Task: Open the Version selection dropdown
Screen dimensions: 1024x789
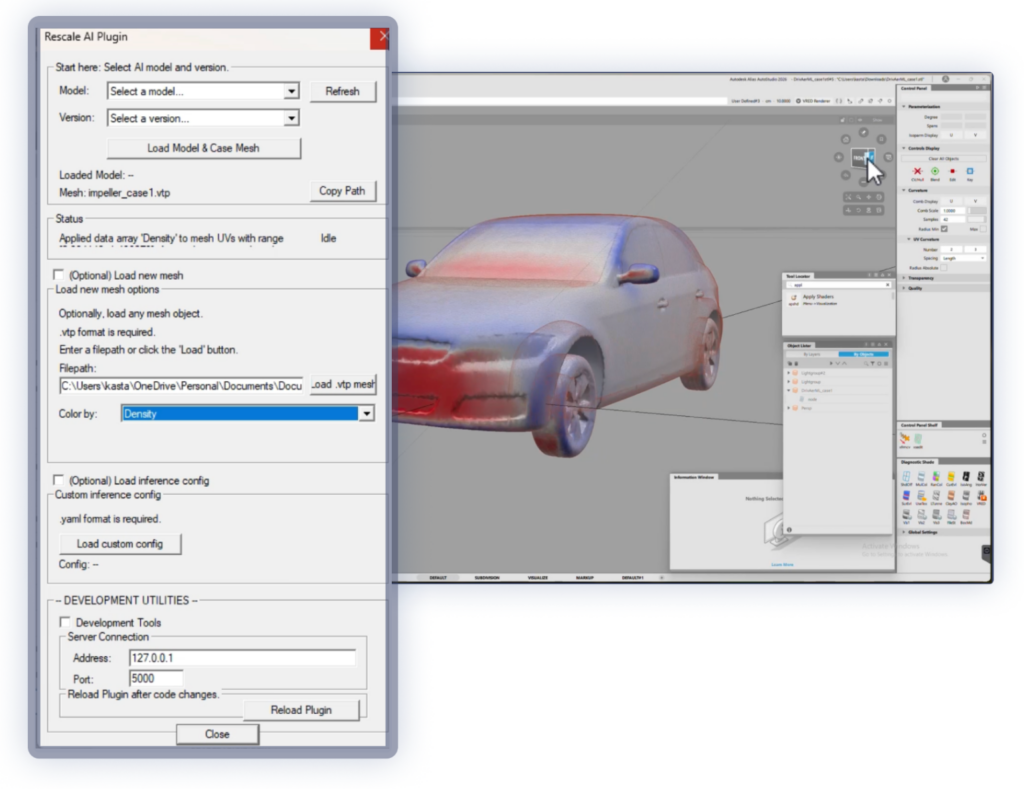Action: [204, 118]
